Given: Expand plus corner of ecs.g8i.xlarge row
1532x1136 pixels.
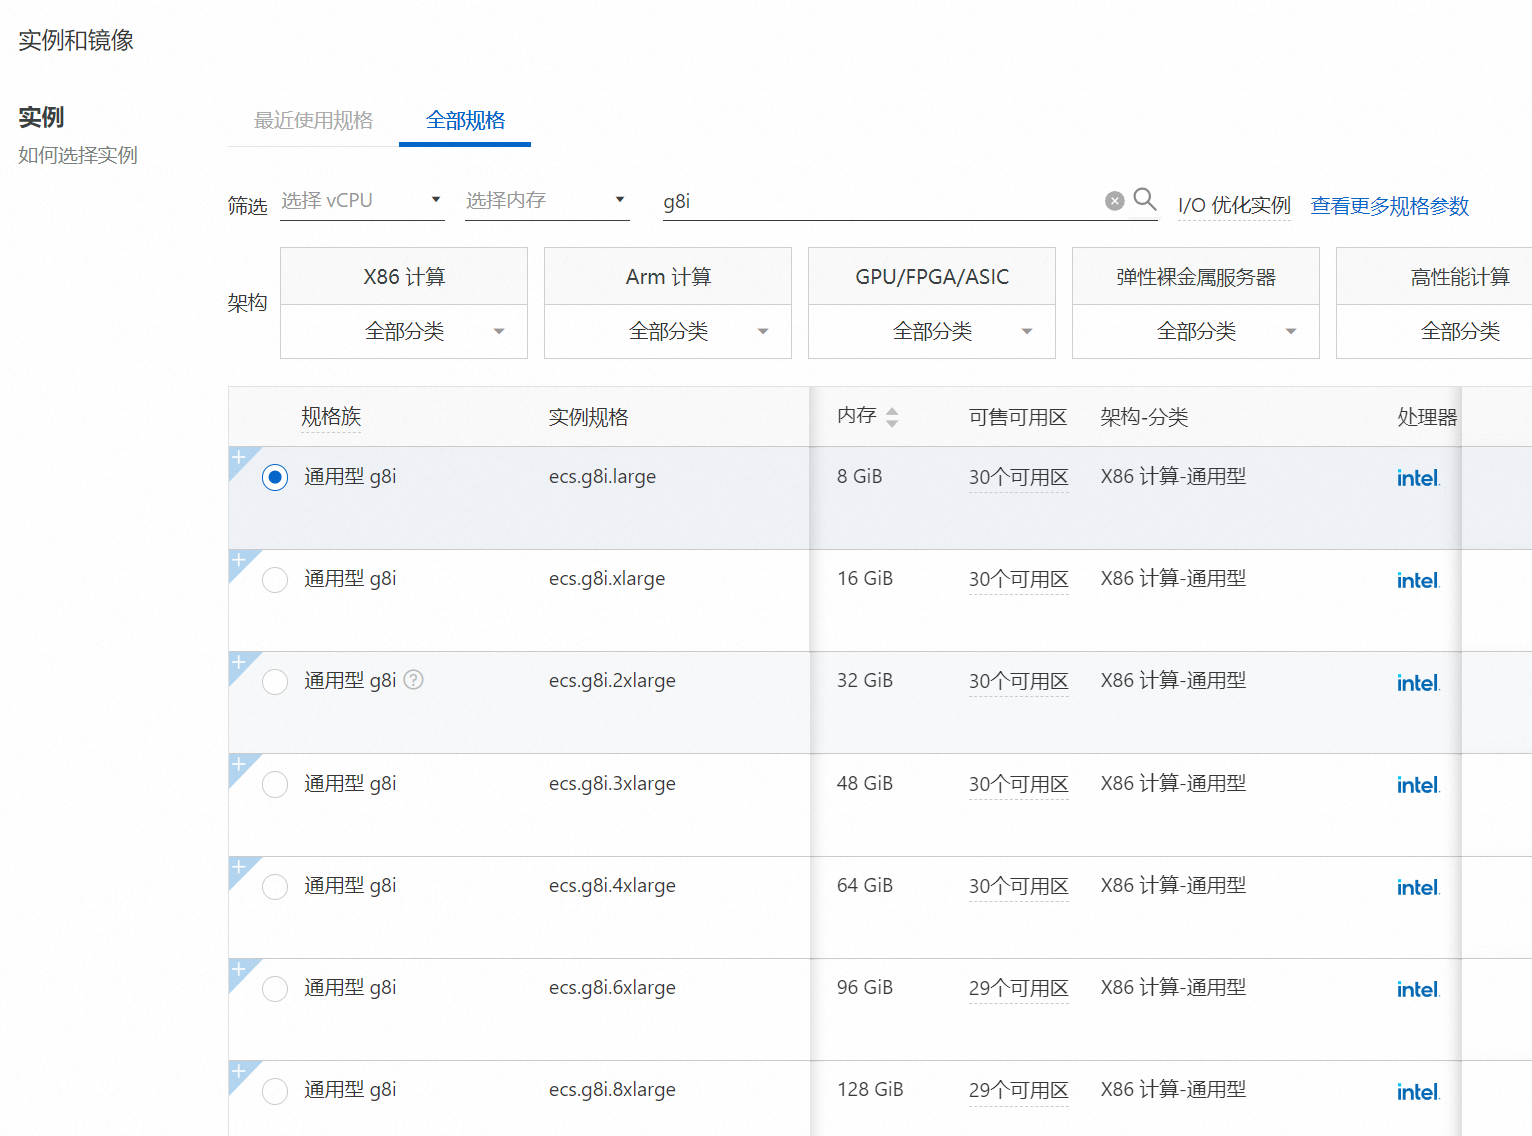Looking at the screenshot, I should (x=239, y=559).
